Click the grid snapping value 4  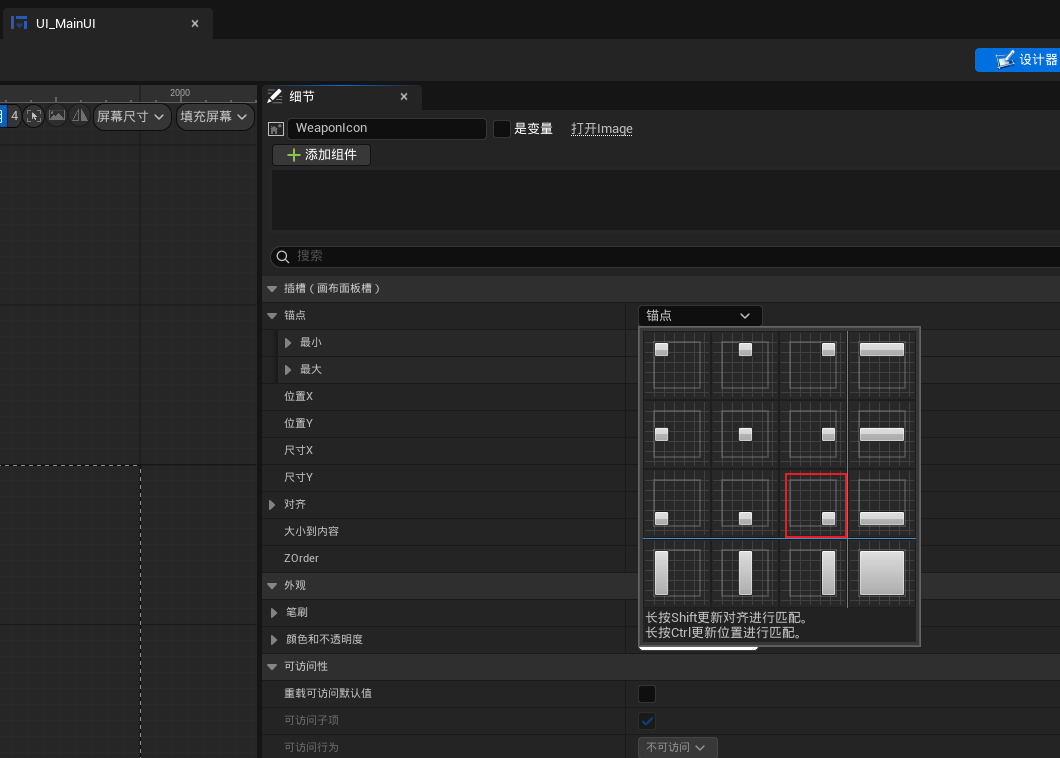coord(14,116)
